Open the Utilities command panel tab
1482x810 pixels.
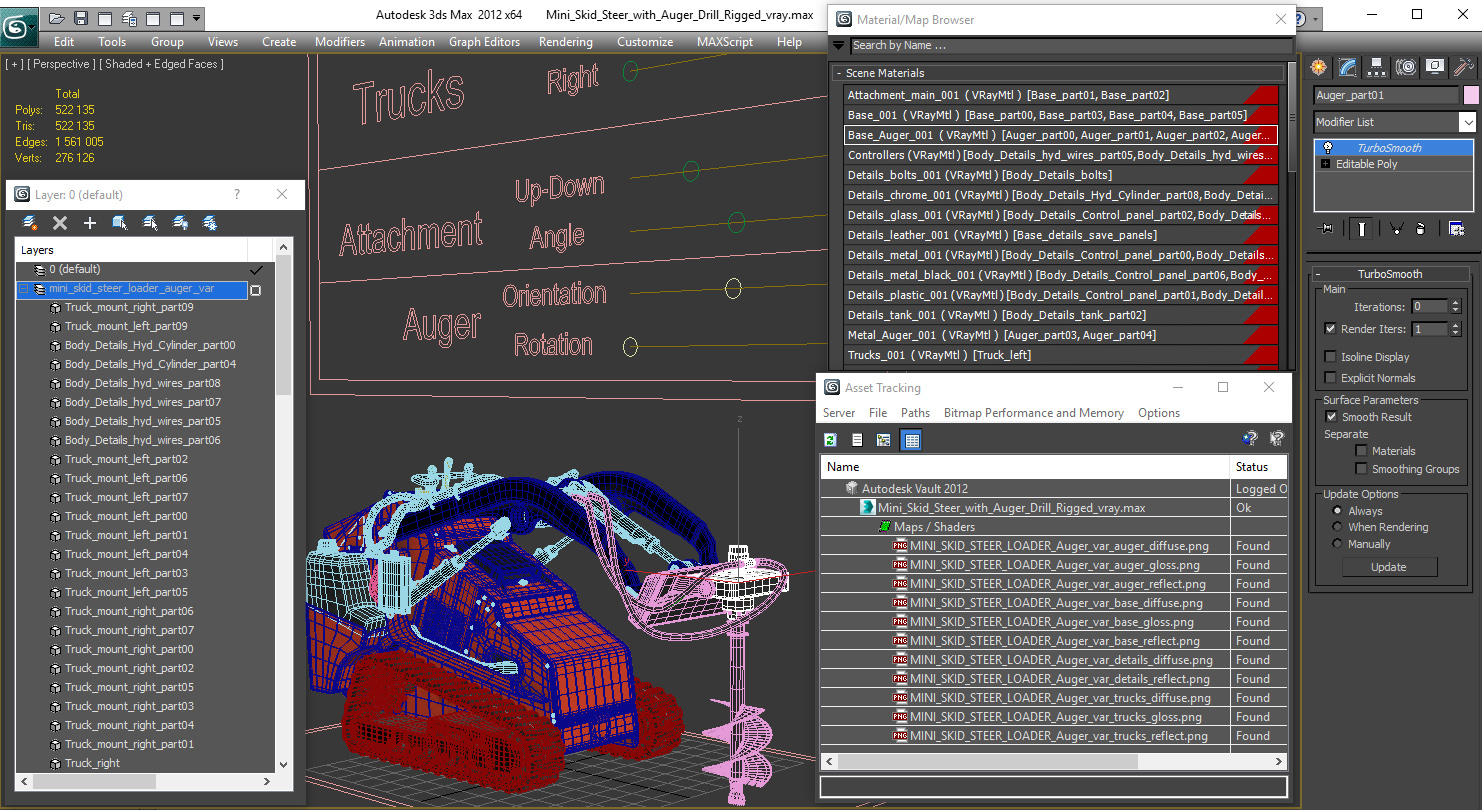pyautogui.click(x=1464, y=67)
